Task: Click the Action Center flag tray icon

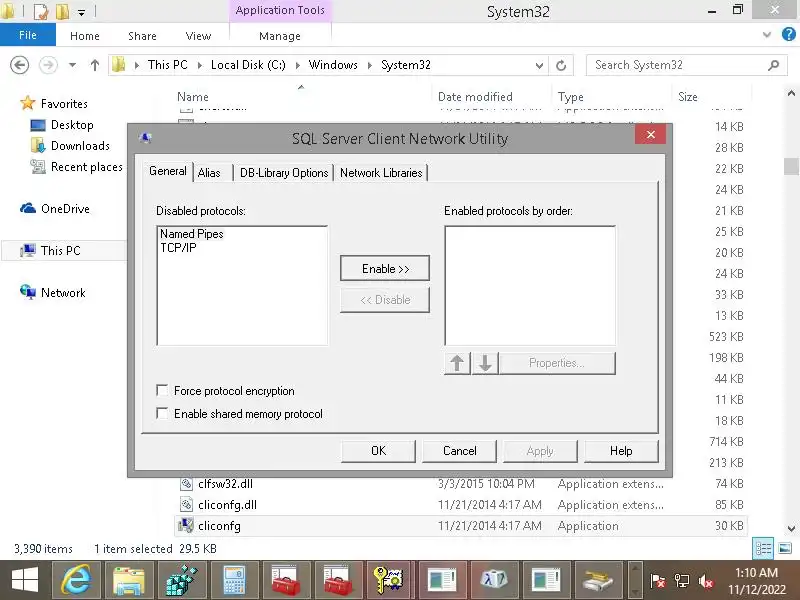Action: pos(657,581)
